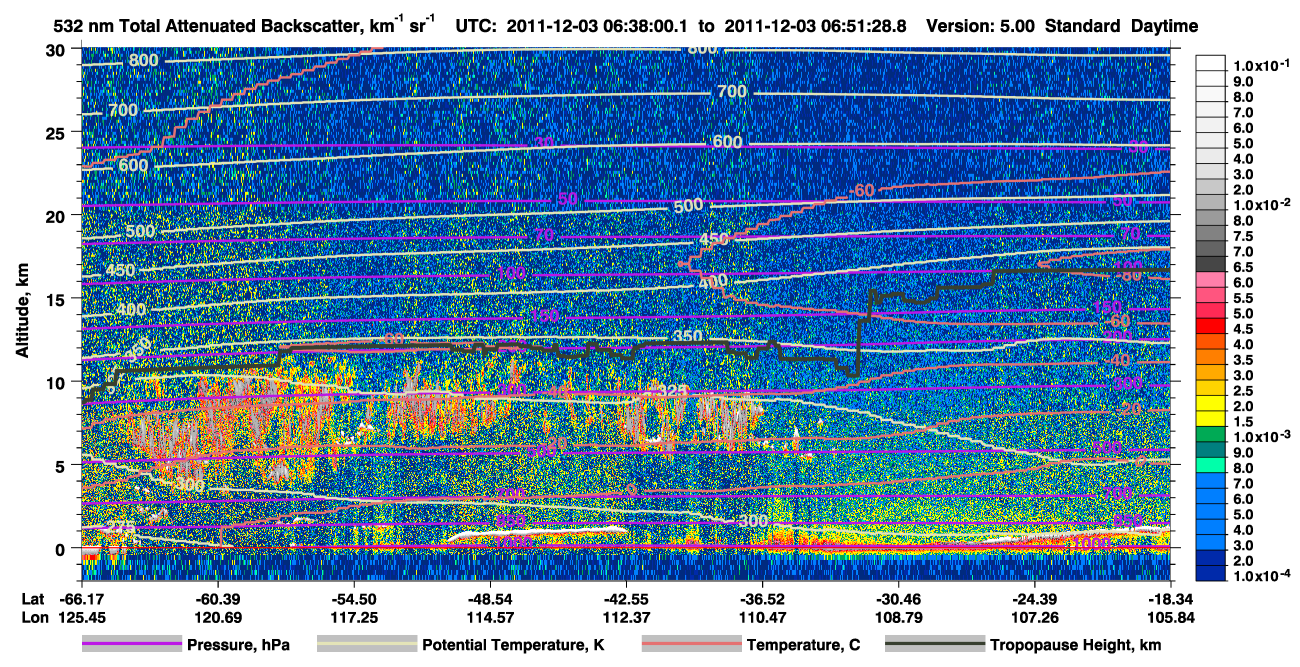Viewport: 1300px width, 667px height.
Task: Click the longitude value 108.79
Action: tap(898, 616)
